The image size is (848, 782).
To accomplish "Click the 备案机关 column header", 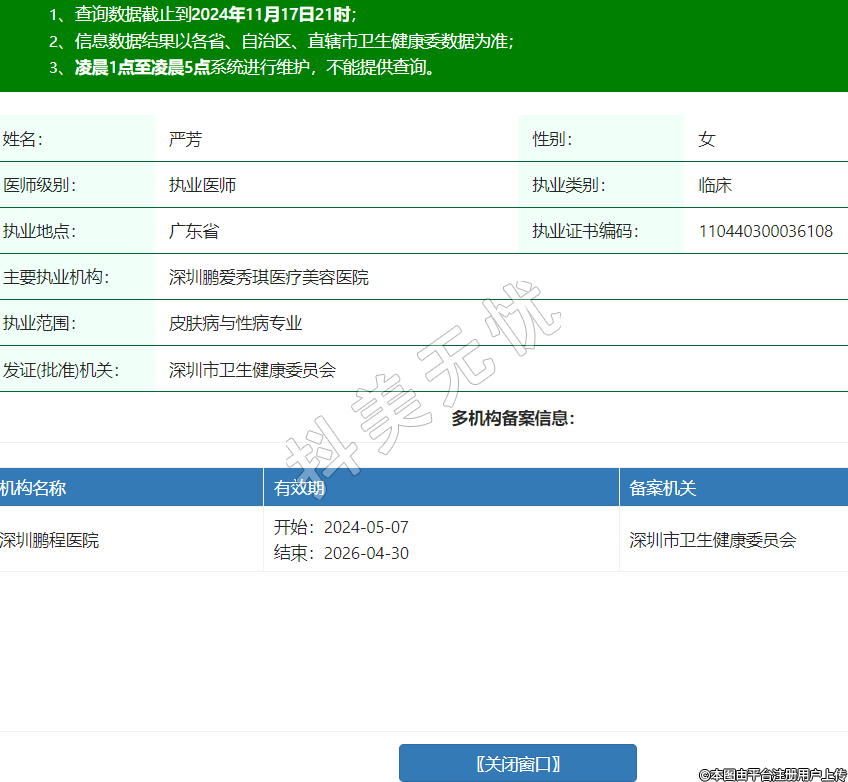I will [662, 488].
